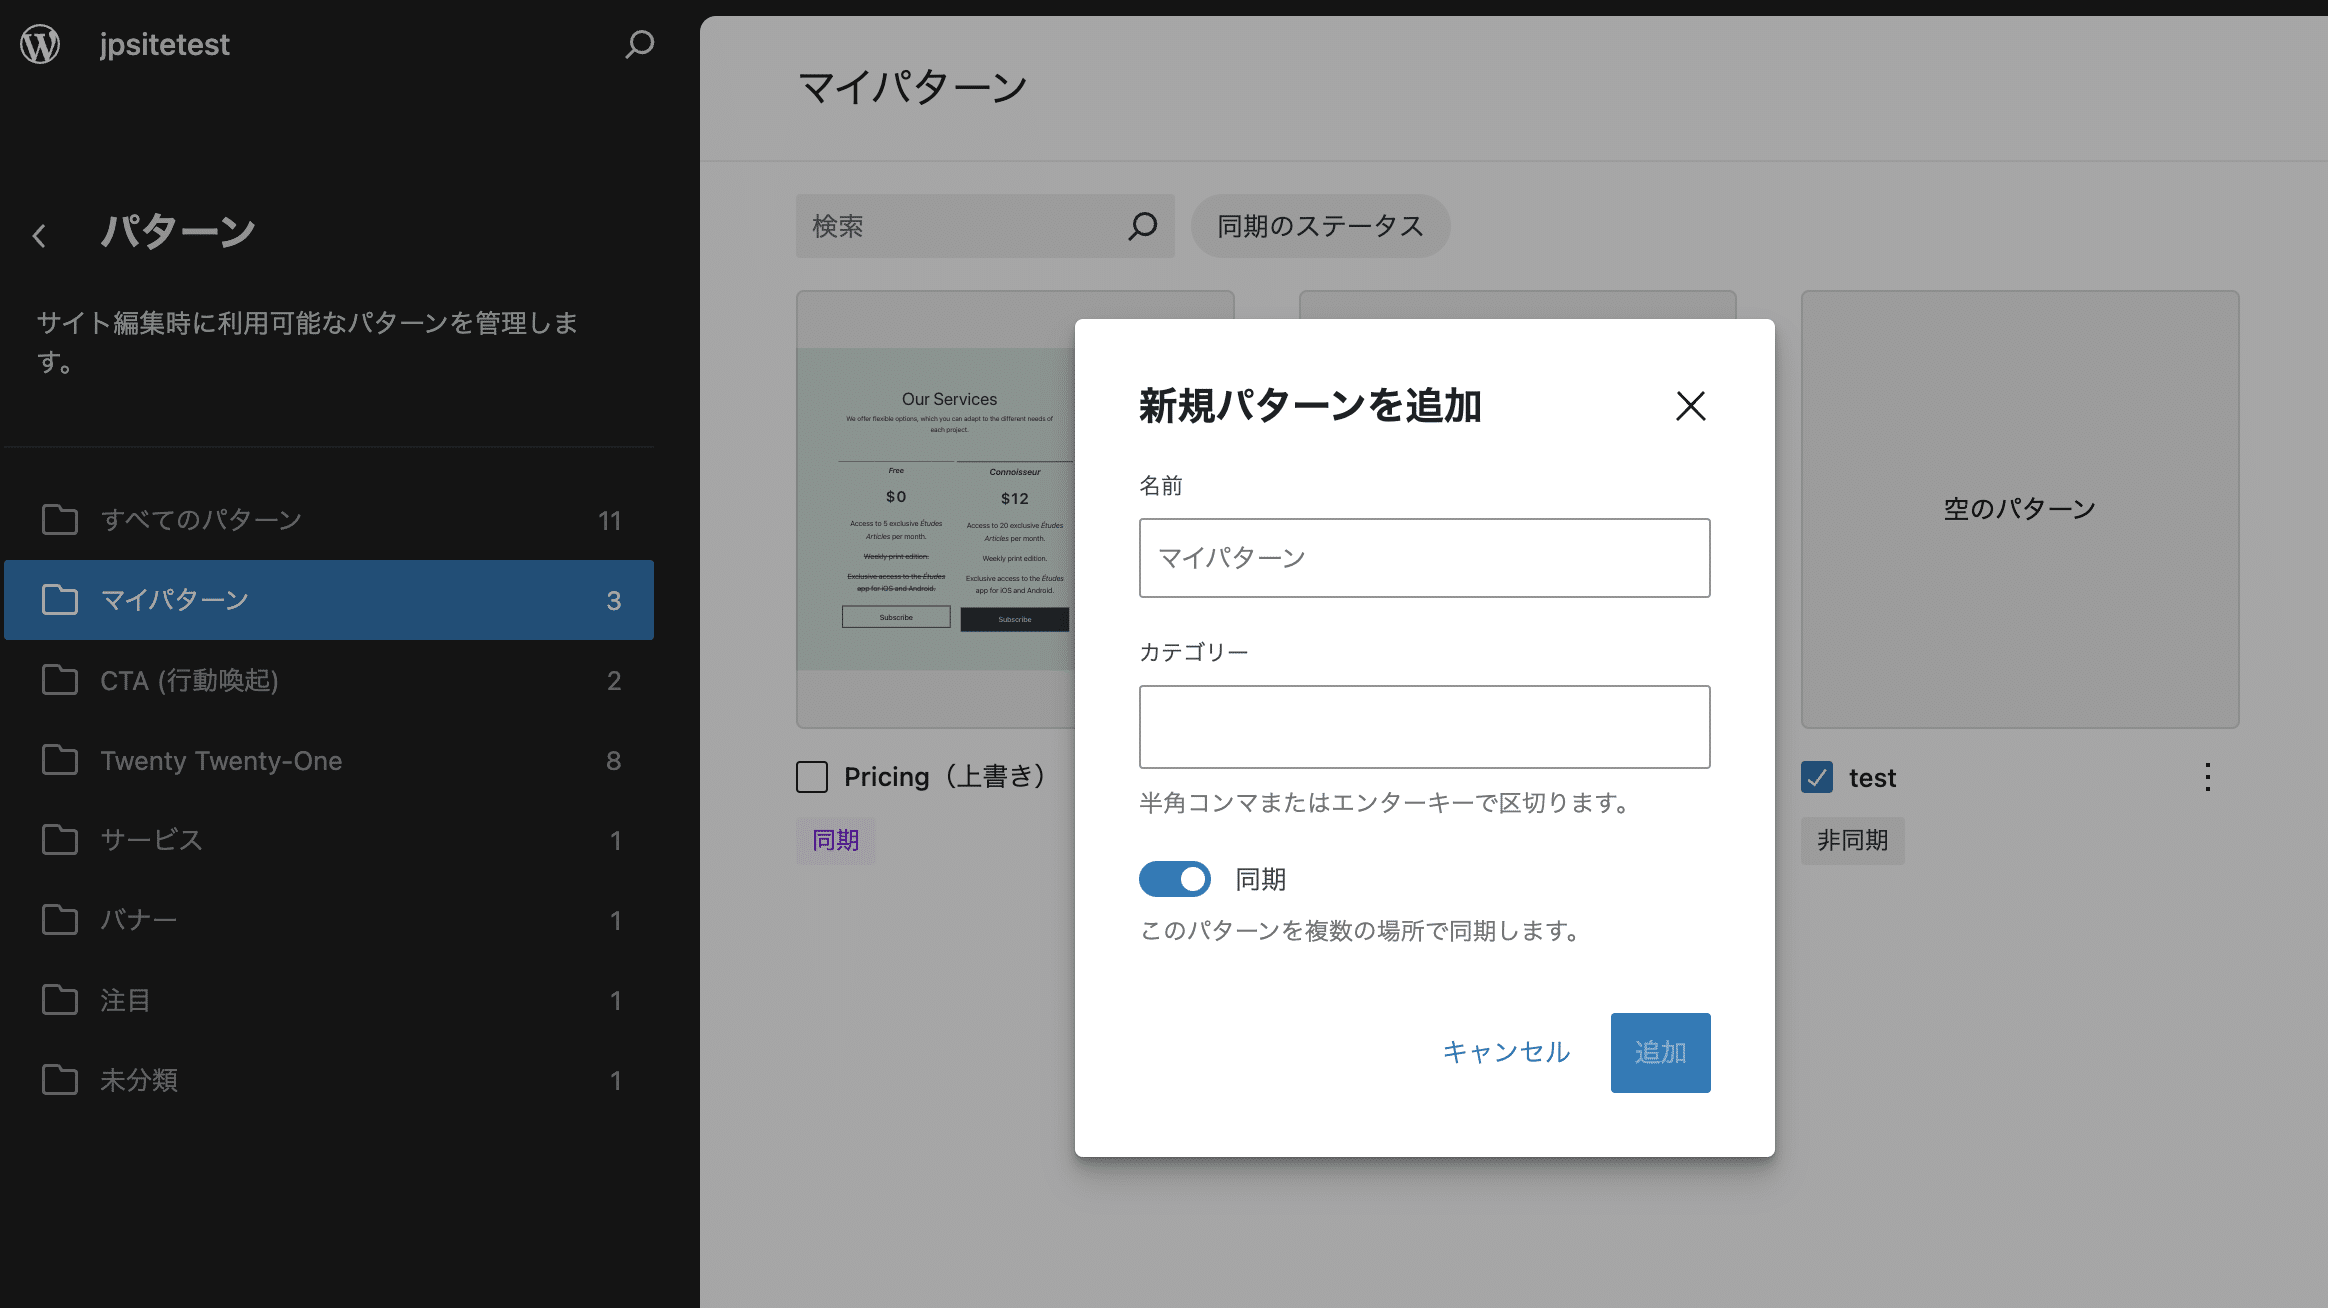
Task: Click the folder icon beside Twenty Twenty-One
Action: [x=60, y=760]
